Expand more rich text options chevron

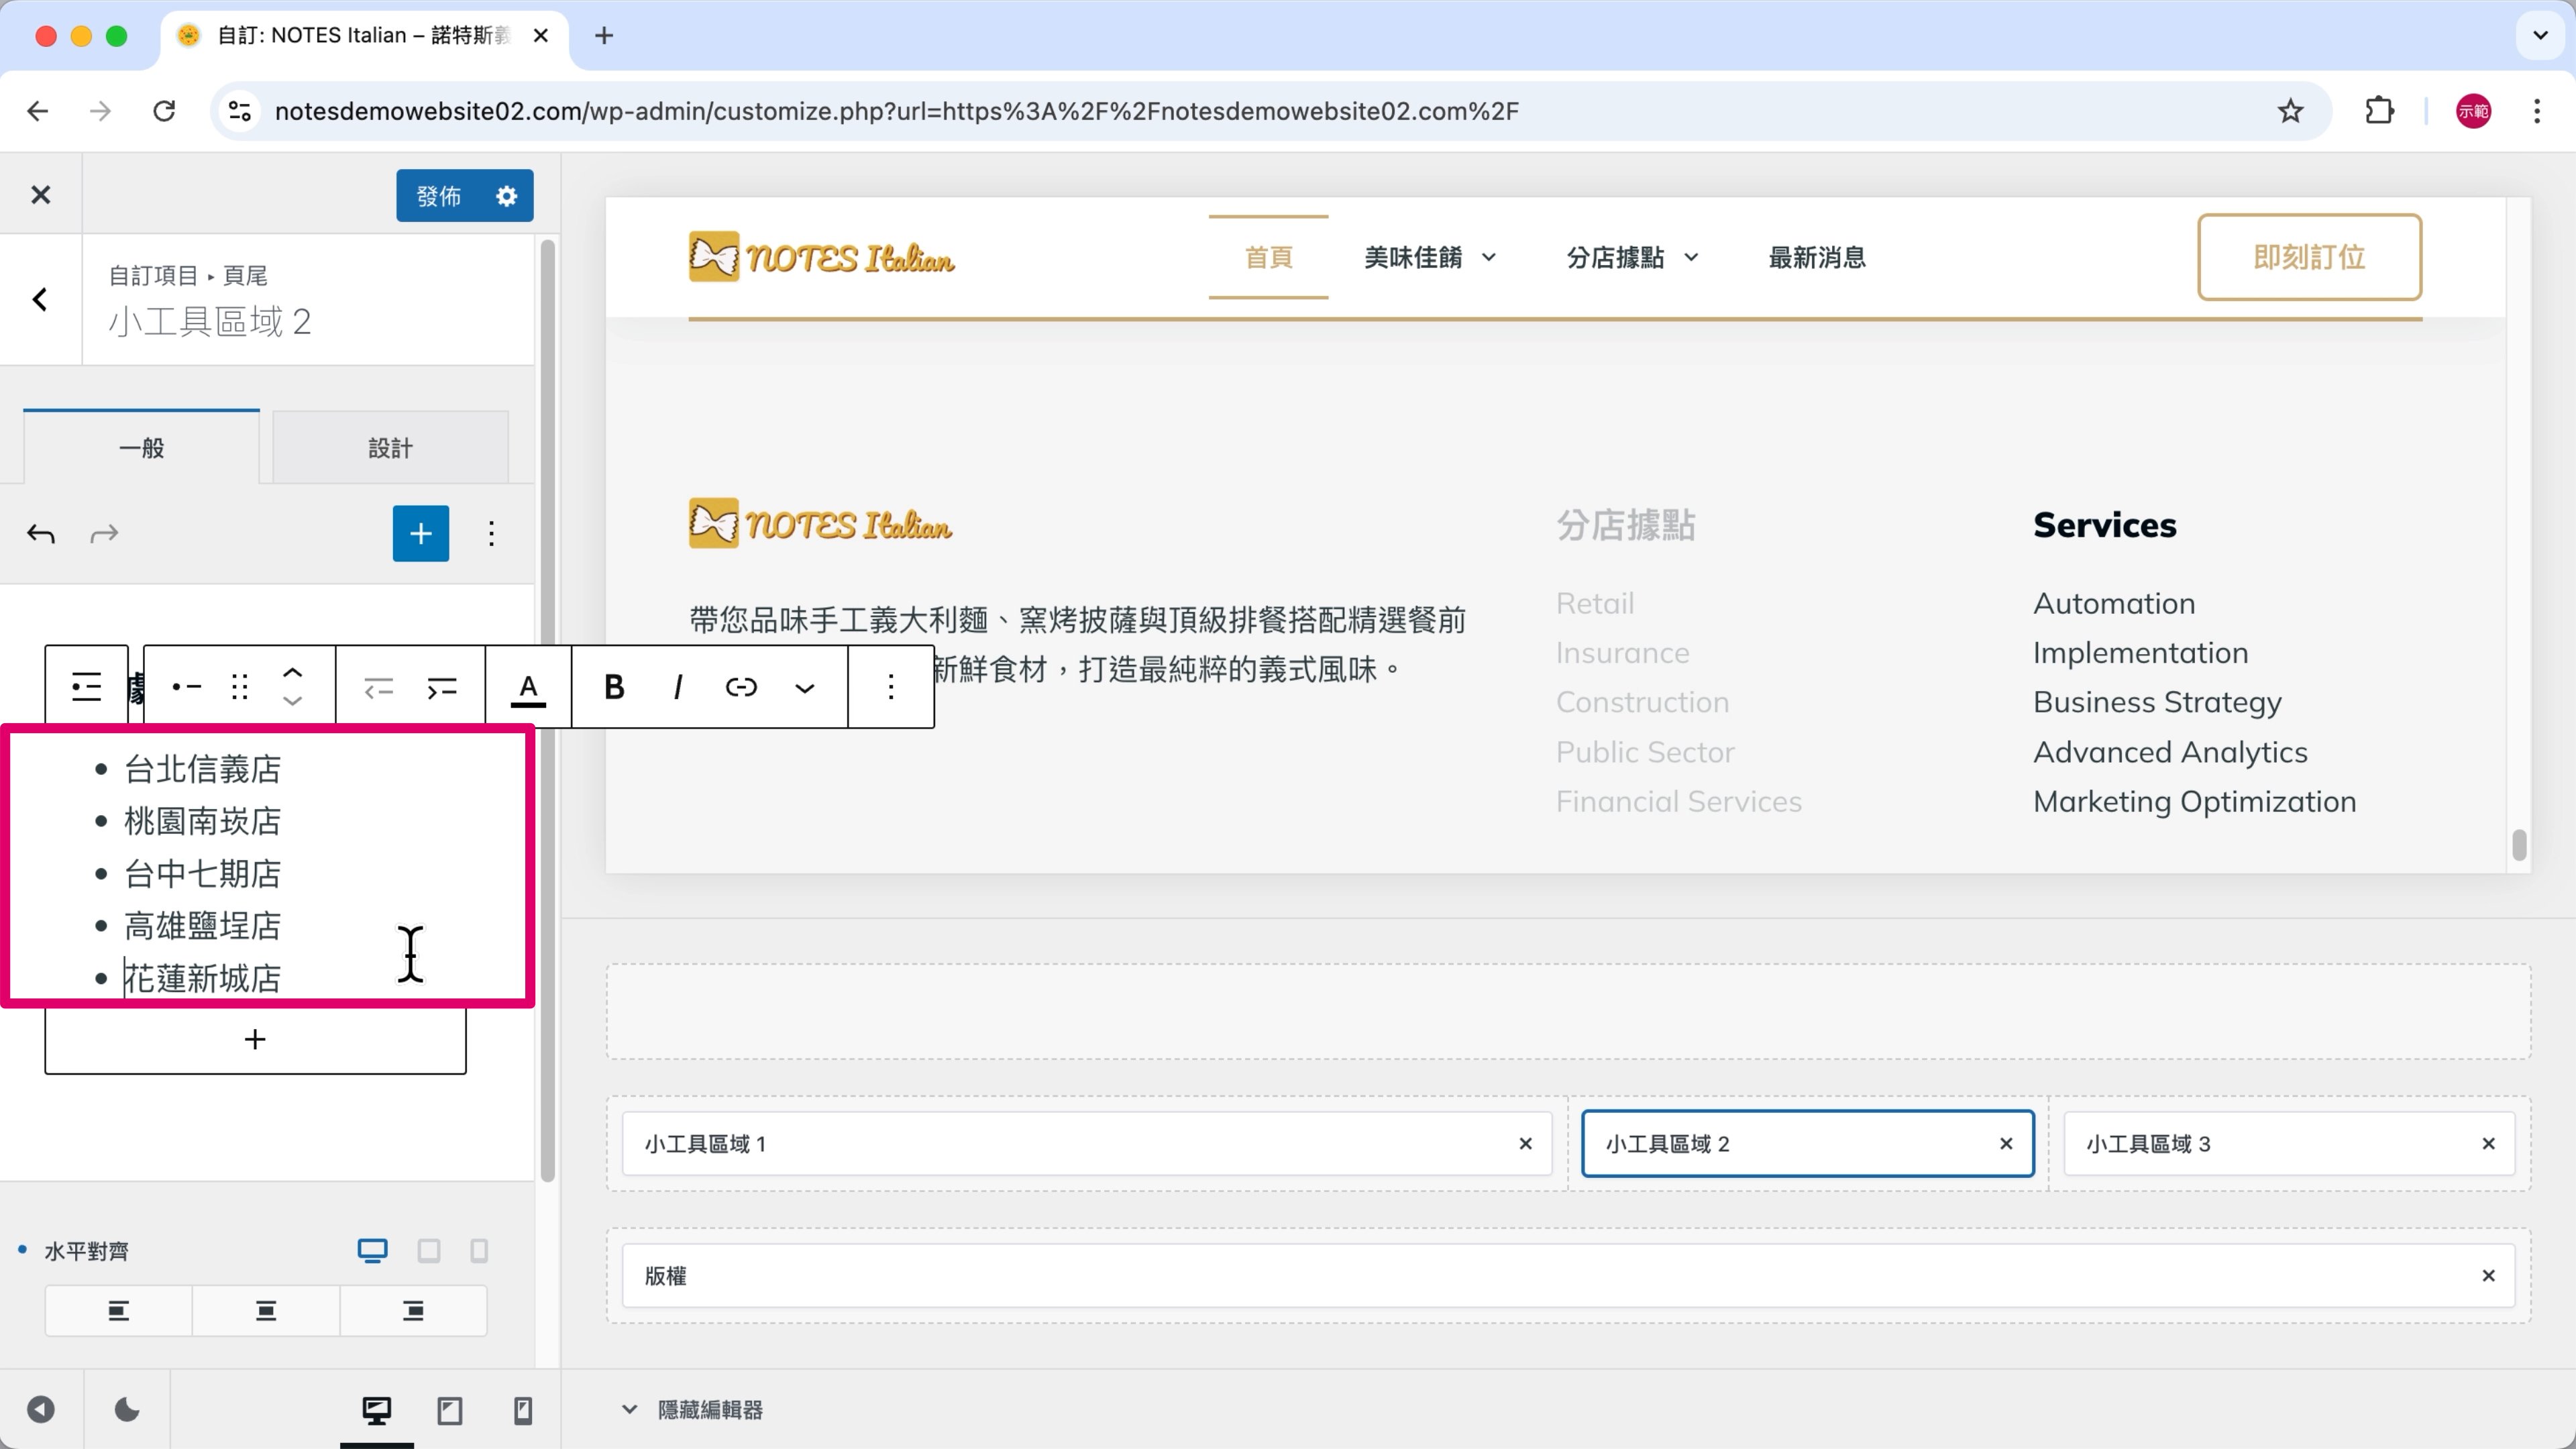(x=805, y=687)
